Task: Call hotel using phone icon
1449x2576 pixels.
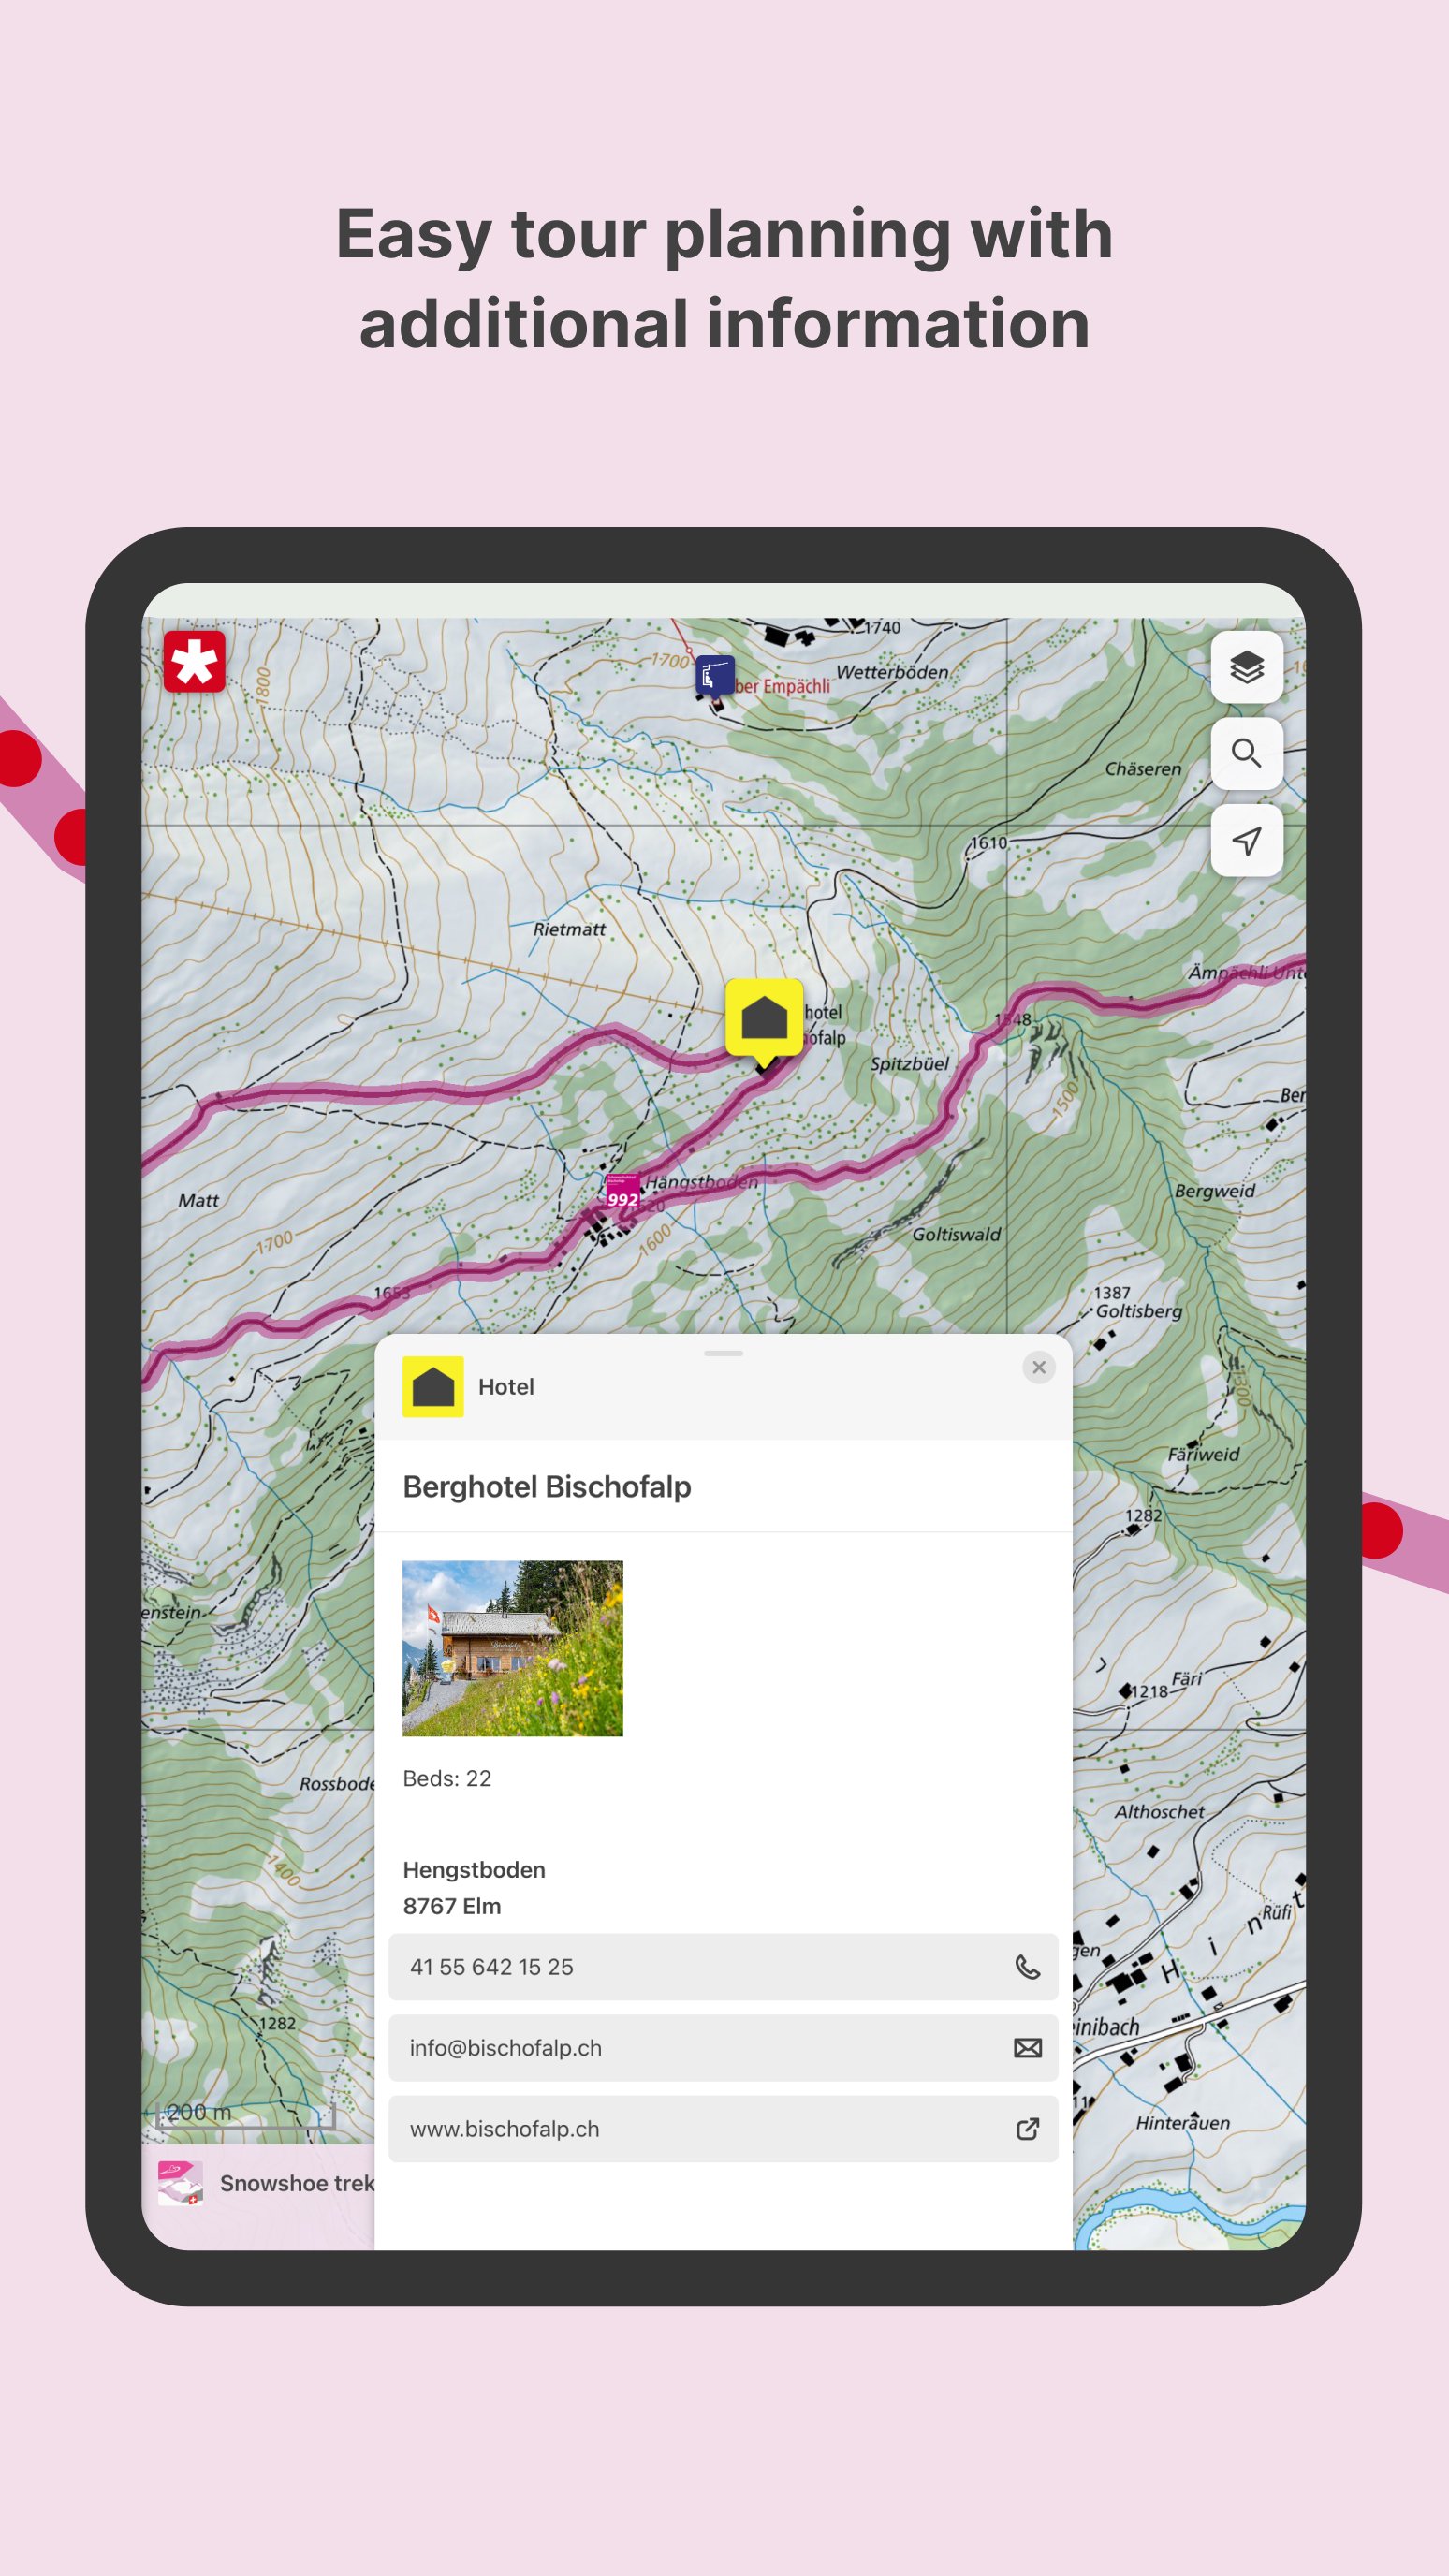Action: click(1027, 1967)
